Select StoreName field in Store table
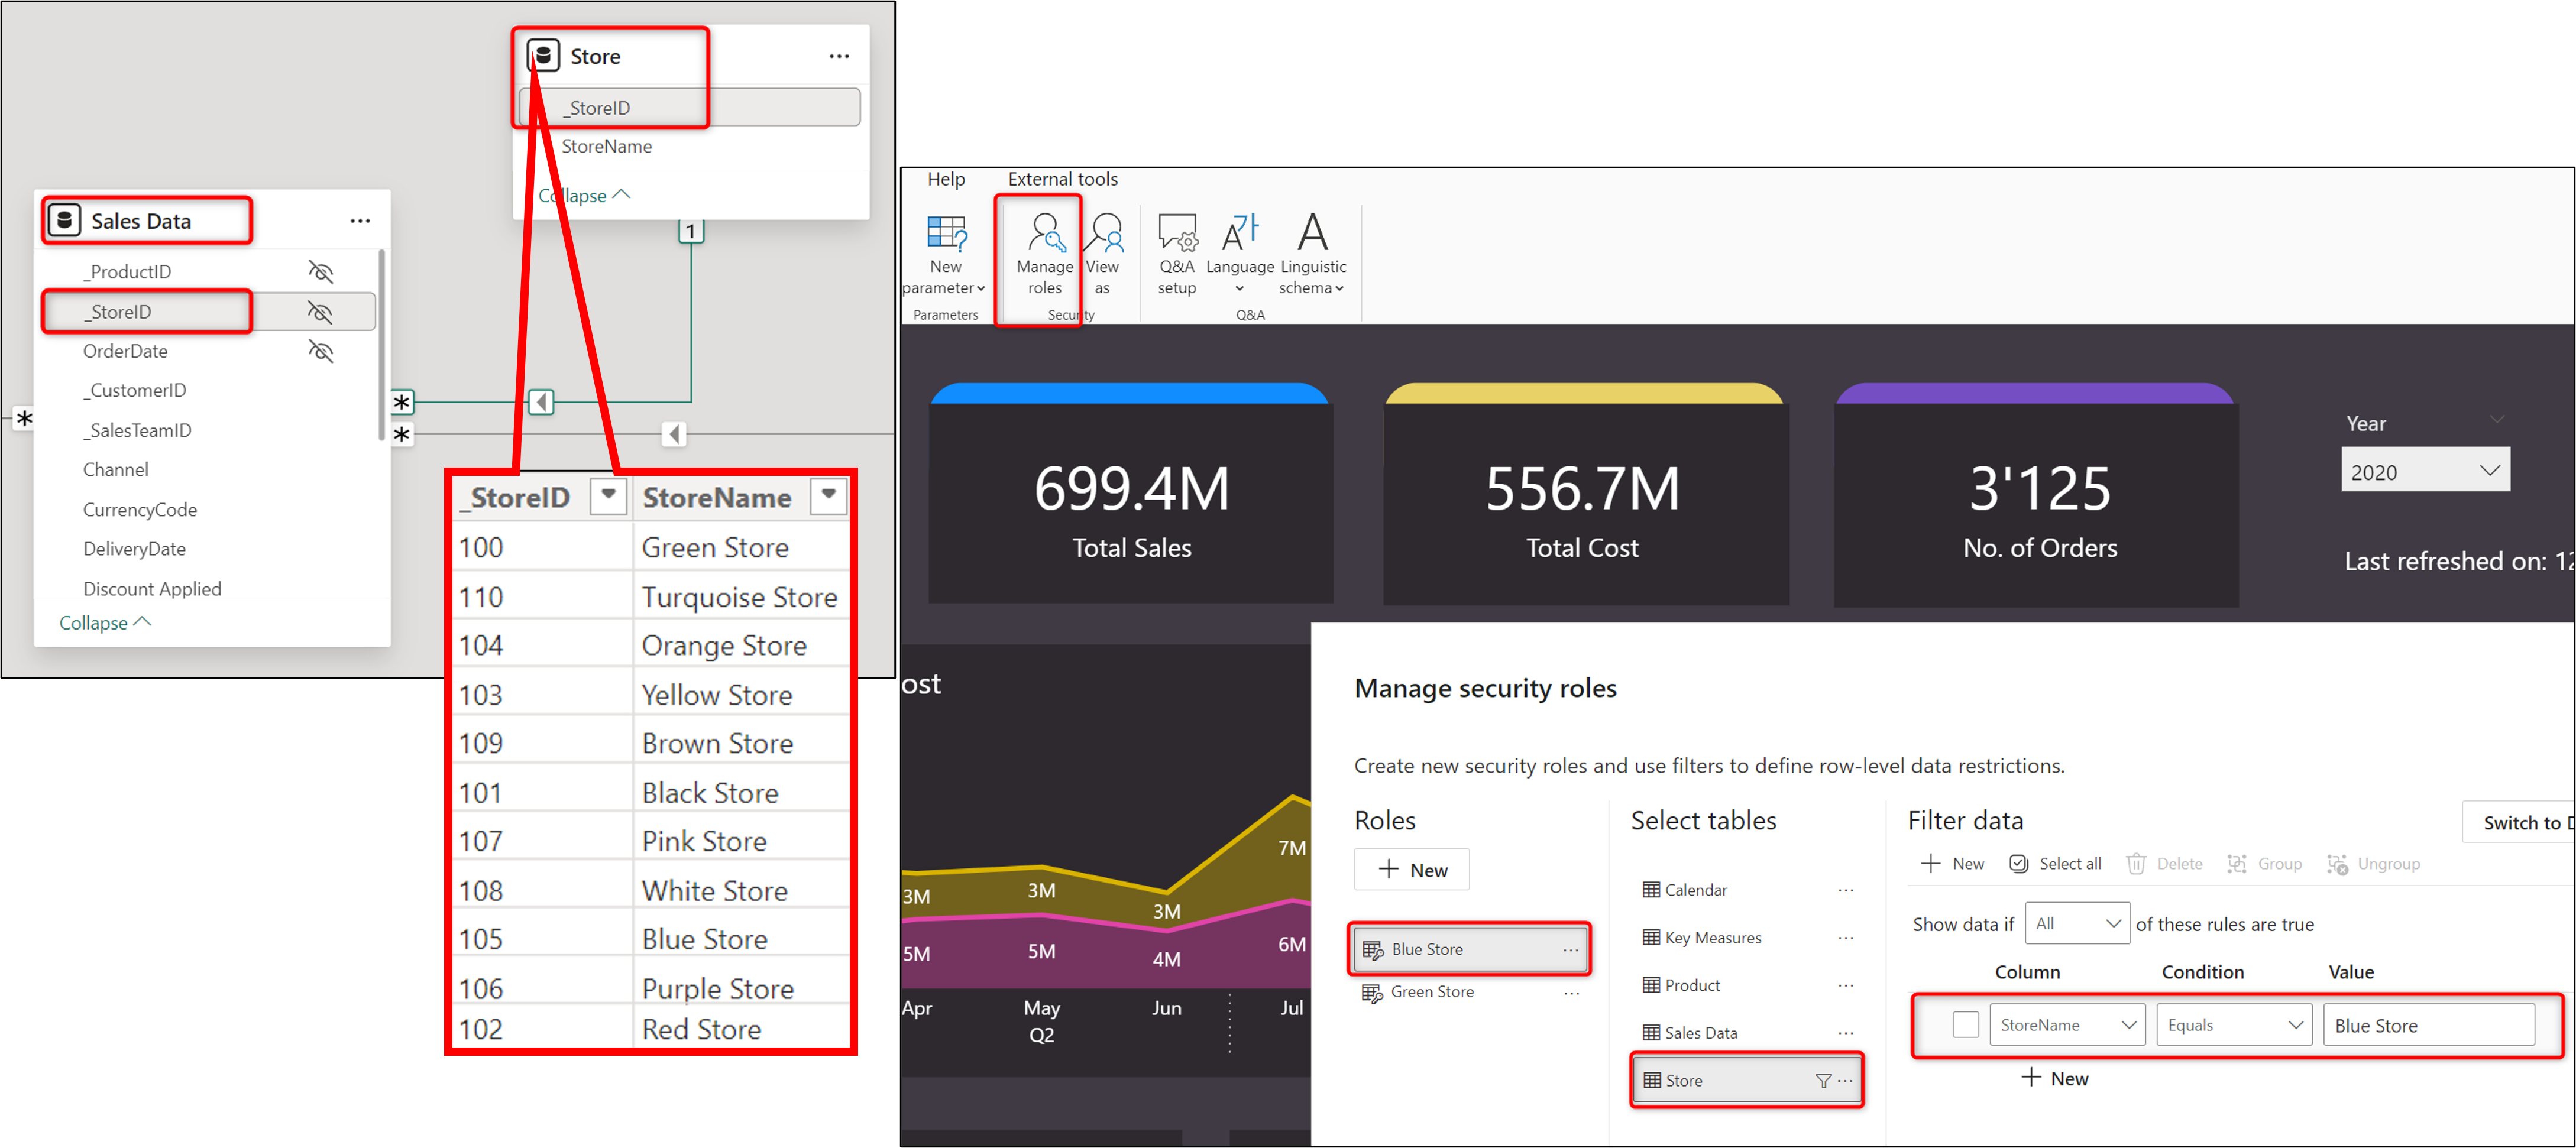The height and width of the screenshot is (1148, 2576). [x=606, y=146]
